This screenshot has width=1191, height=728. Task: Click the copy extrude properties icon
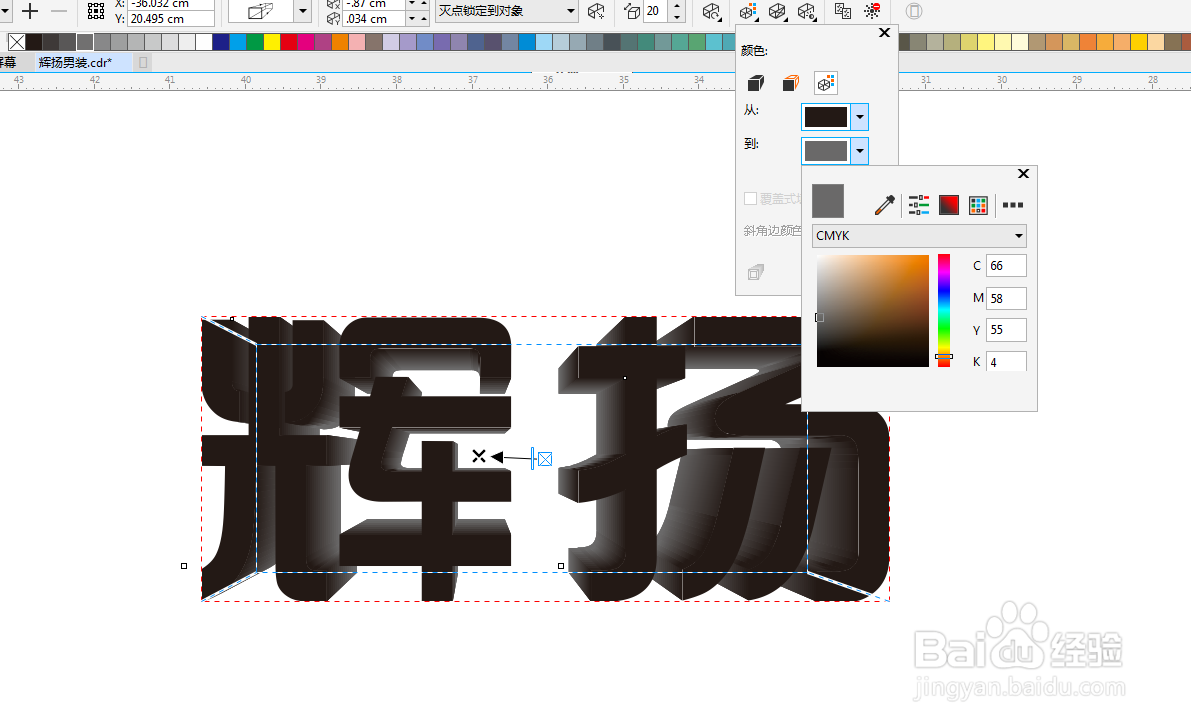843,11
